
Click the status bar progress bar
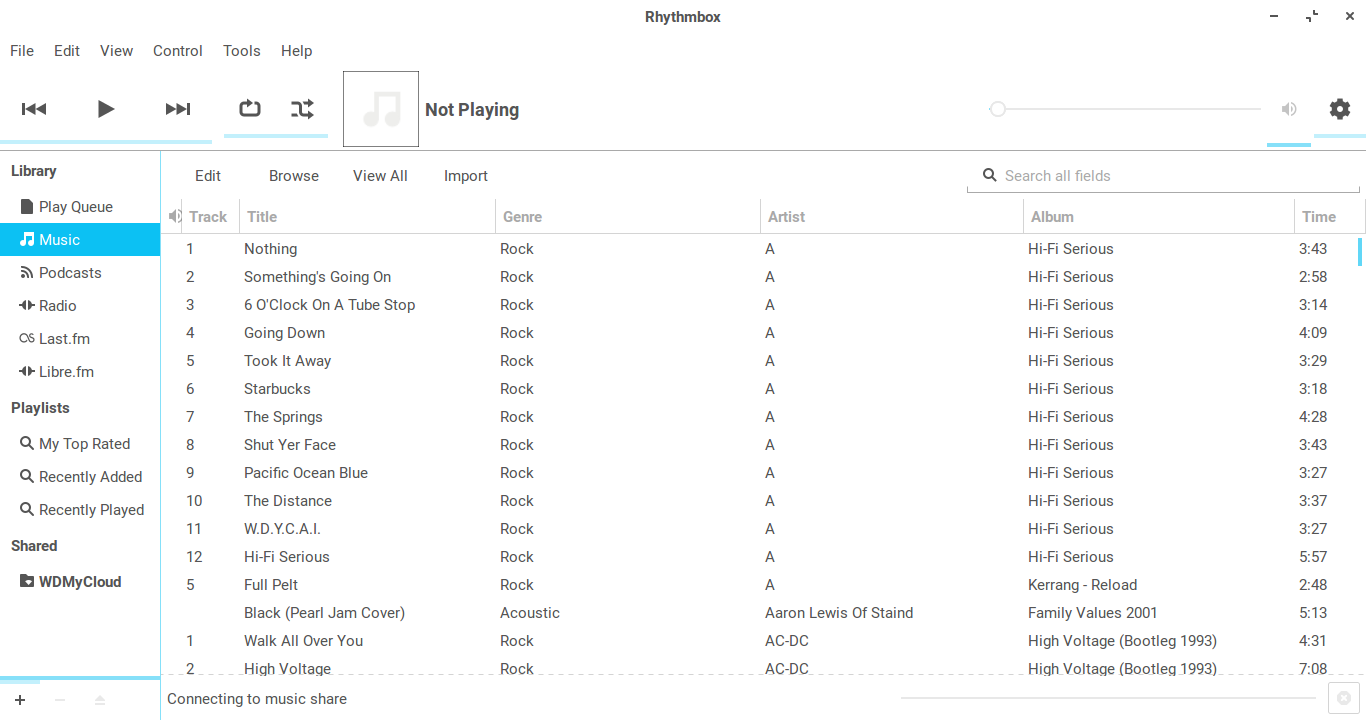pyautogui.click(x=1108, y=698)
